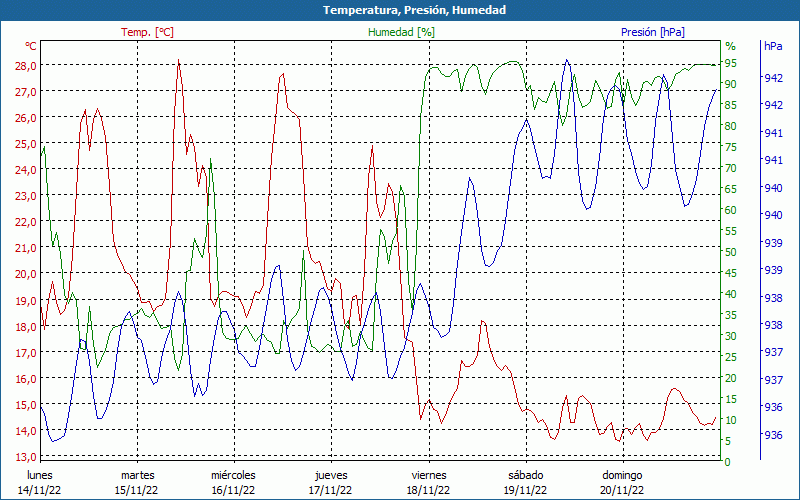Click the green "%" axis unit label
800x500 pixels.
(x=731, y=46)
